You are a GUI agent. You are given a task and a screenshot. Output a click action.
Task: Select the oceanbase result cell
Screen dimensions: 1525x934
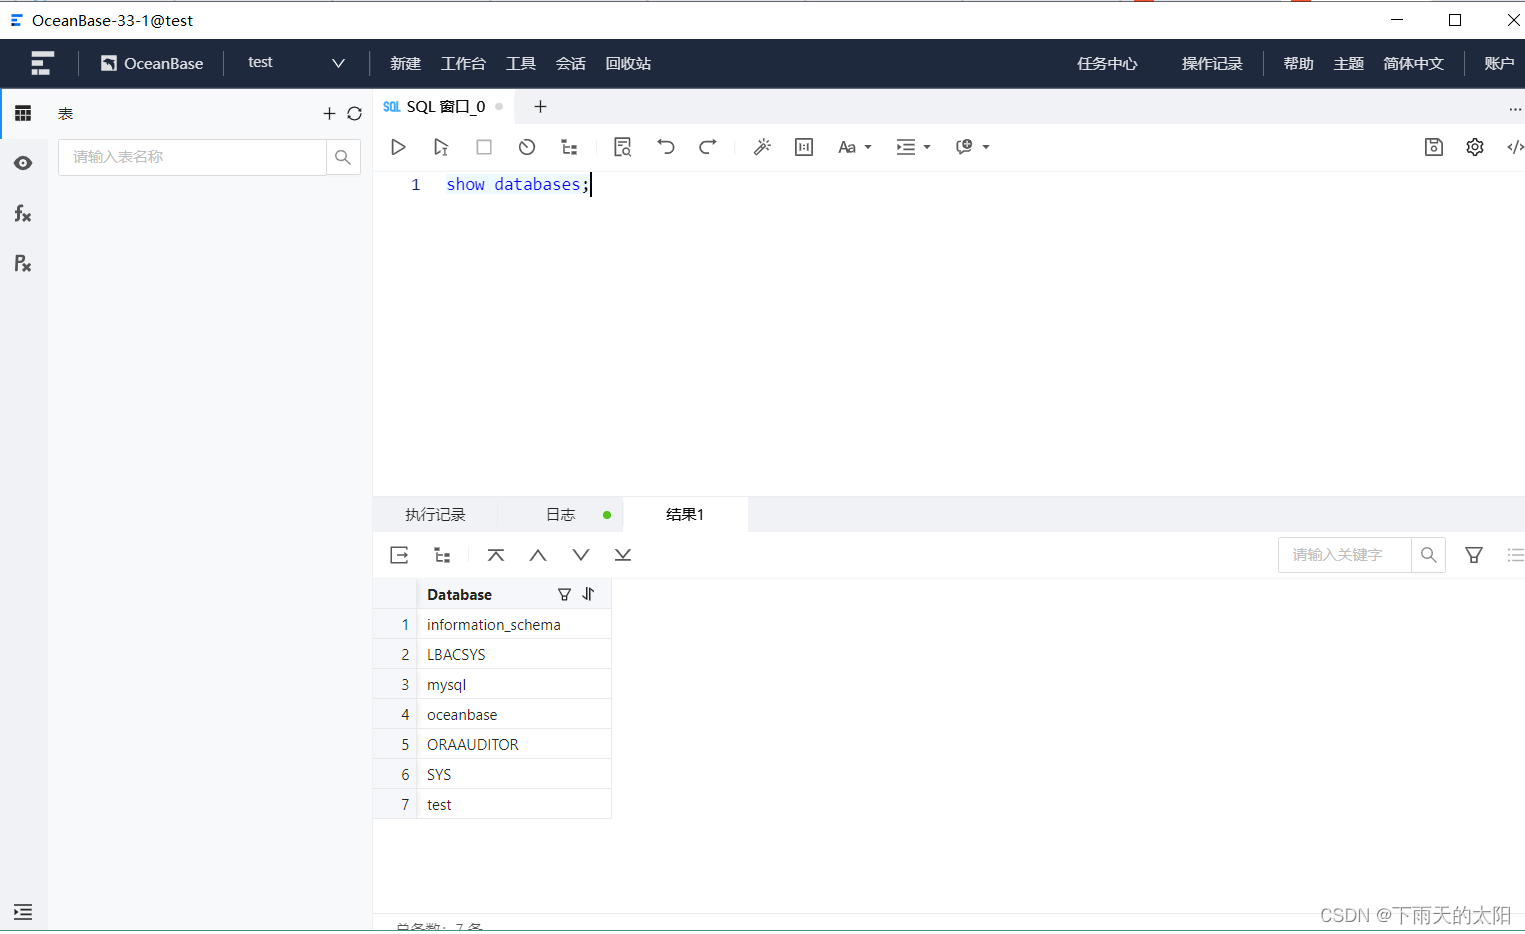(514, 714)
